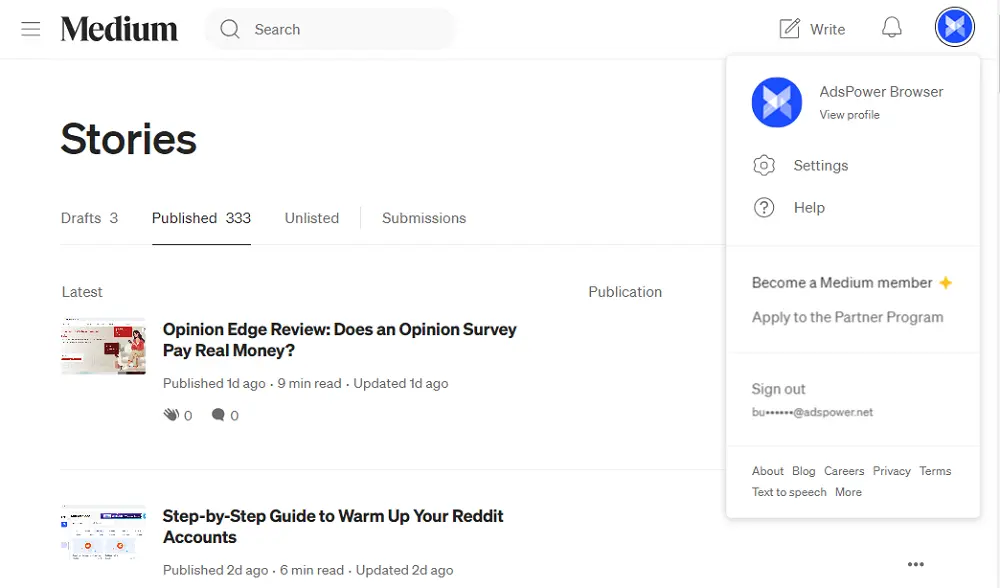The height and width of the screenshot is (588, 1000).
Task: Open three-dot menu for Reddit story
Action: [915, 565]
